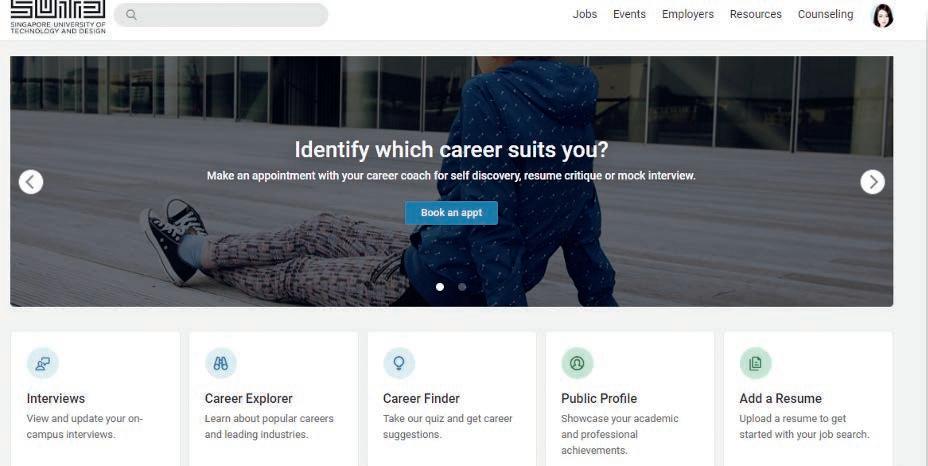Viewport: 928px width, 466px height.
Task: Select the first carousel dot
Action: click(440, 287)
